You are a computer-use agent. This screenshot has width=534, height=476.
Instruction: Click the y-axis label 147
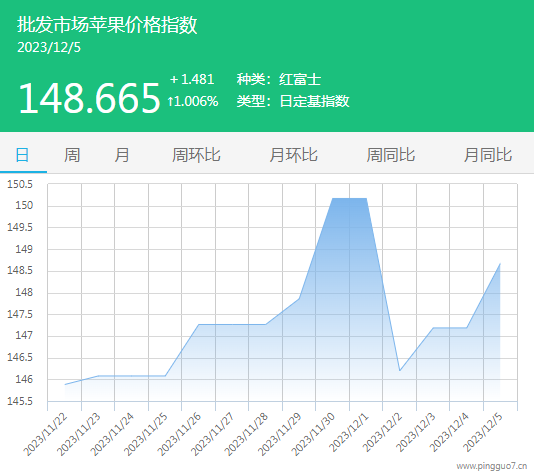24,335
